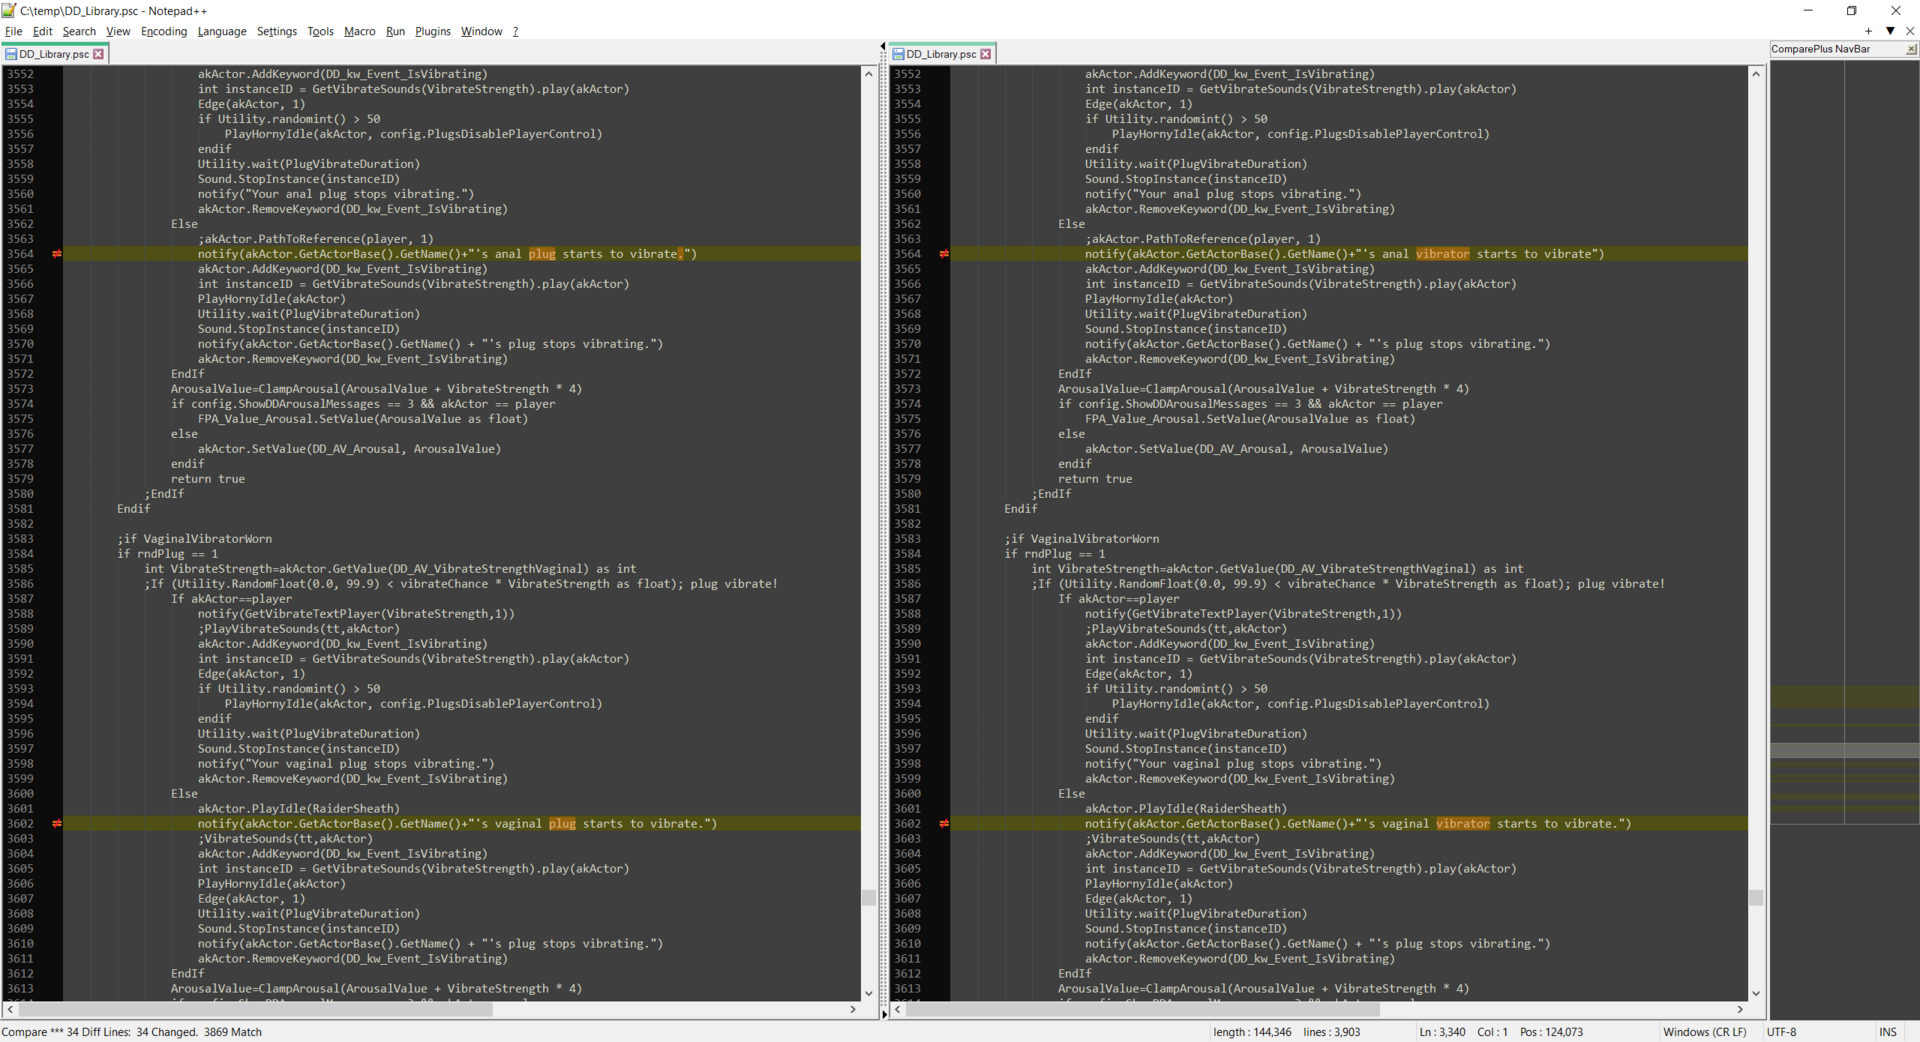Viewport: 1920px width, 1042px height.
Task: Close the ComparePlus NavBar panel
Action: tap(1911, 49)
